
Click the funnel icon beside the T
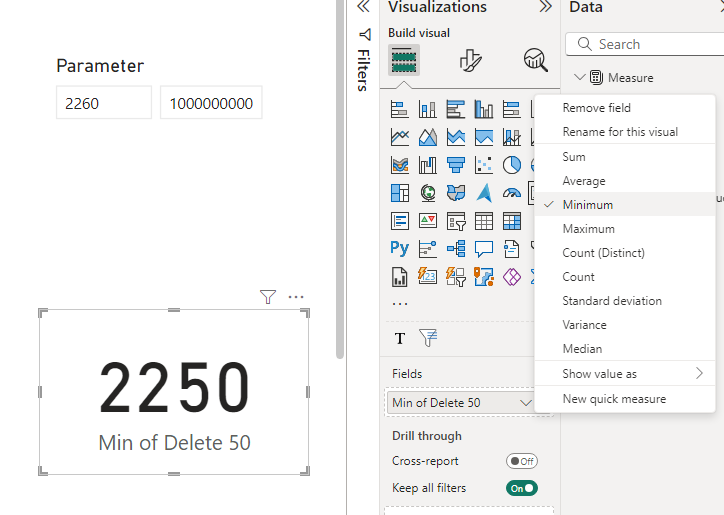coord(428,338)
